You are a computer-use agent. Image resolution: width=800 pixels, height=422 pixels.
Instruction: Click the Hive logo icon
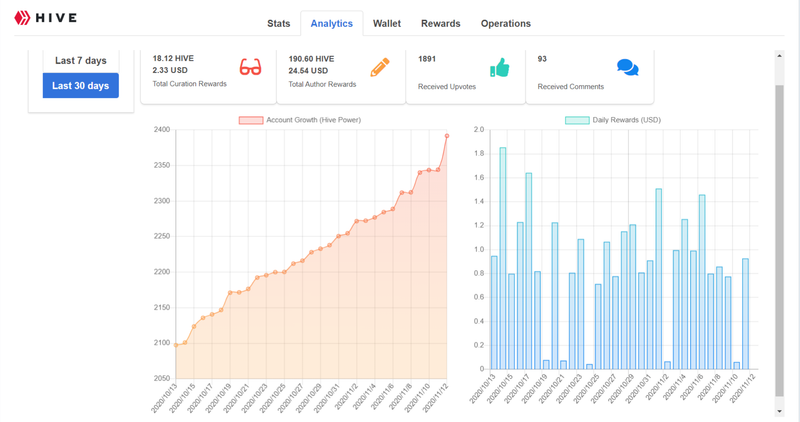(22, 18)
